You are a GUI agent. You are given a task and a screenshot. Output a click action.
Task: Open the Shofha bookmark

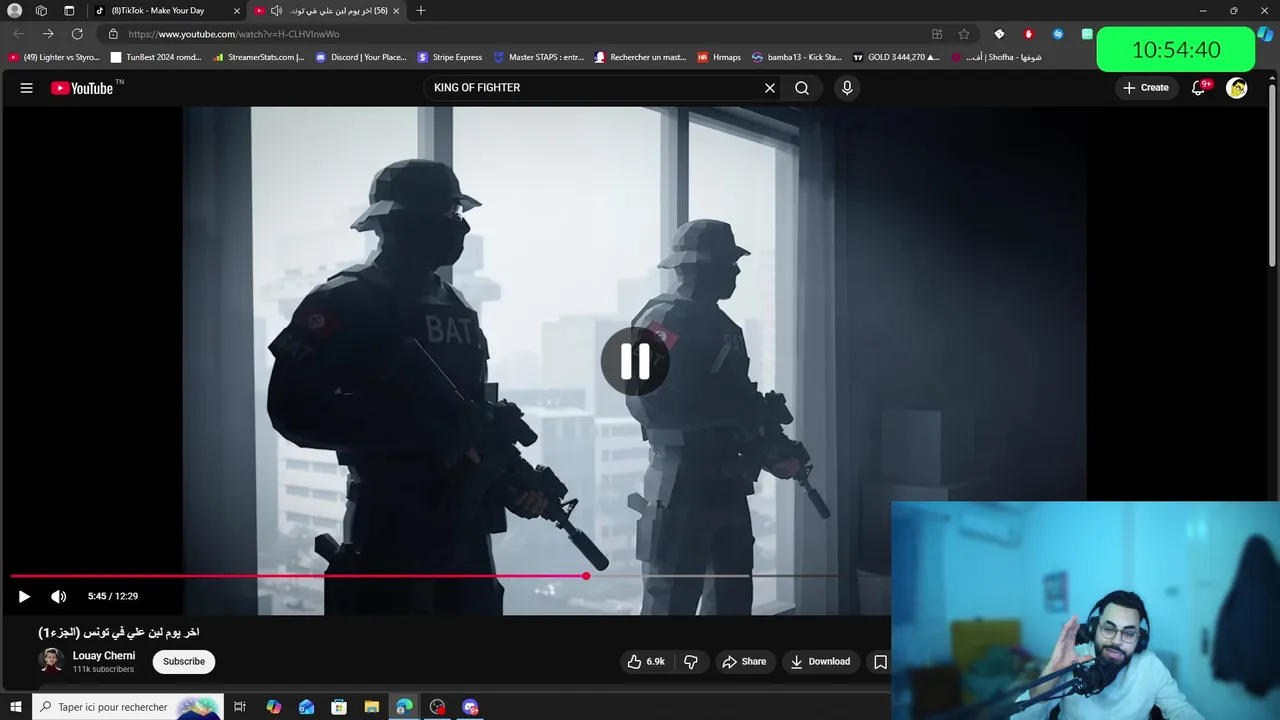[x=996, y=57]
